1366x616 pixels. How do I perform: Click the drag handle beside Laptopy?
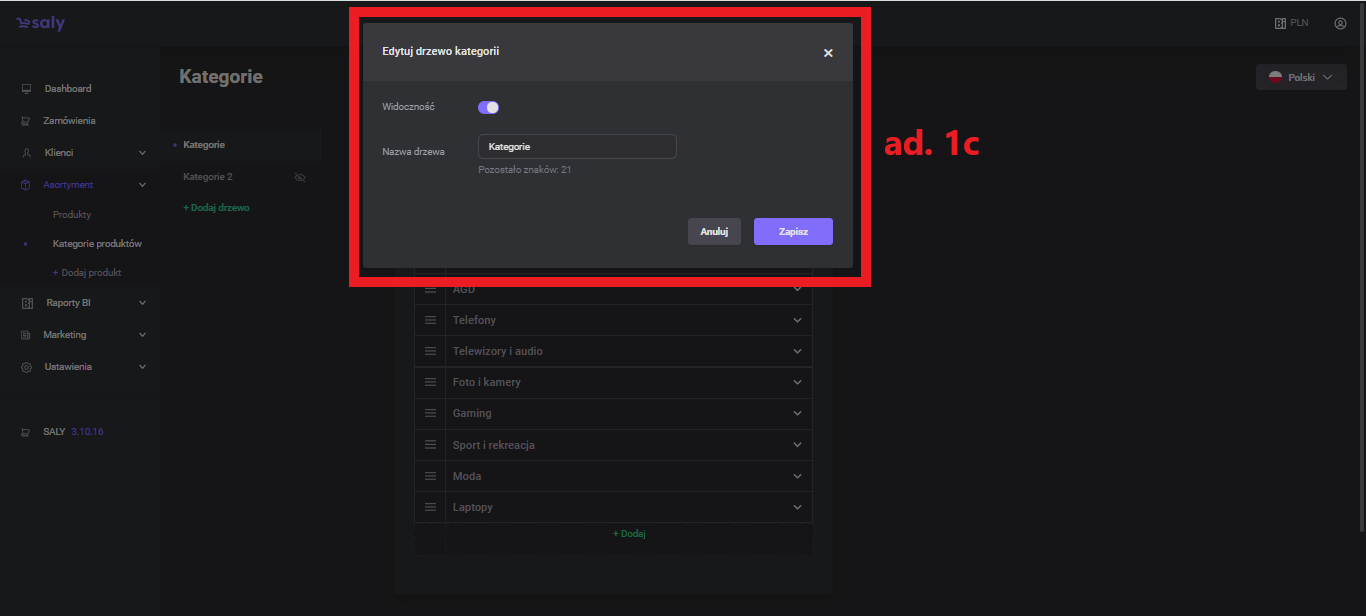tap(431, 507)
